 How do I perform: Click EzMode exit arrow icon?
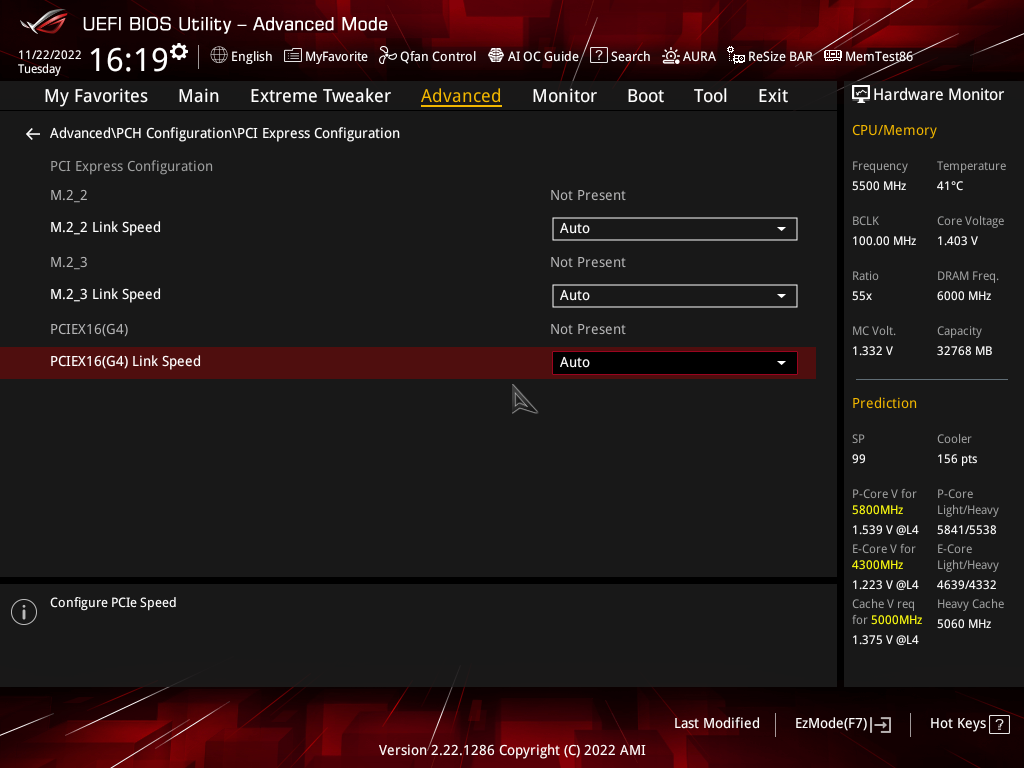[x=881, y=724]
